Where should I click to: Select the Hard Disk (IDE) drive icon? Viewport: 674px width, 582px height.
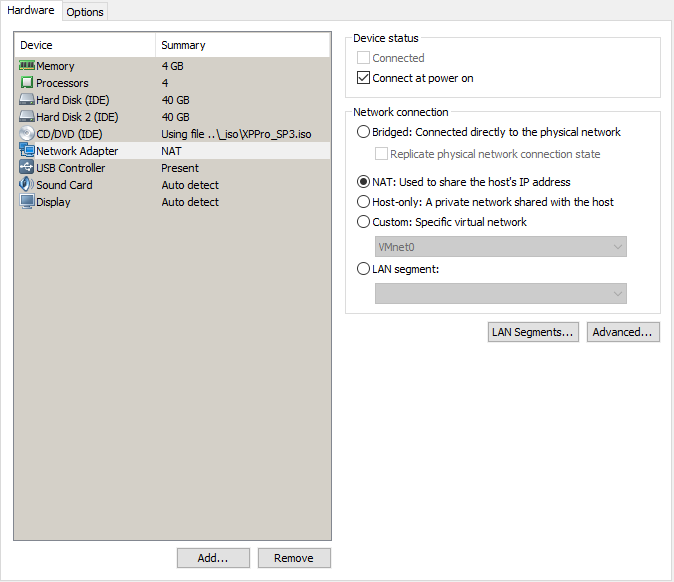pos(27,99)
